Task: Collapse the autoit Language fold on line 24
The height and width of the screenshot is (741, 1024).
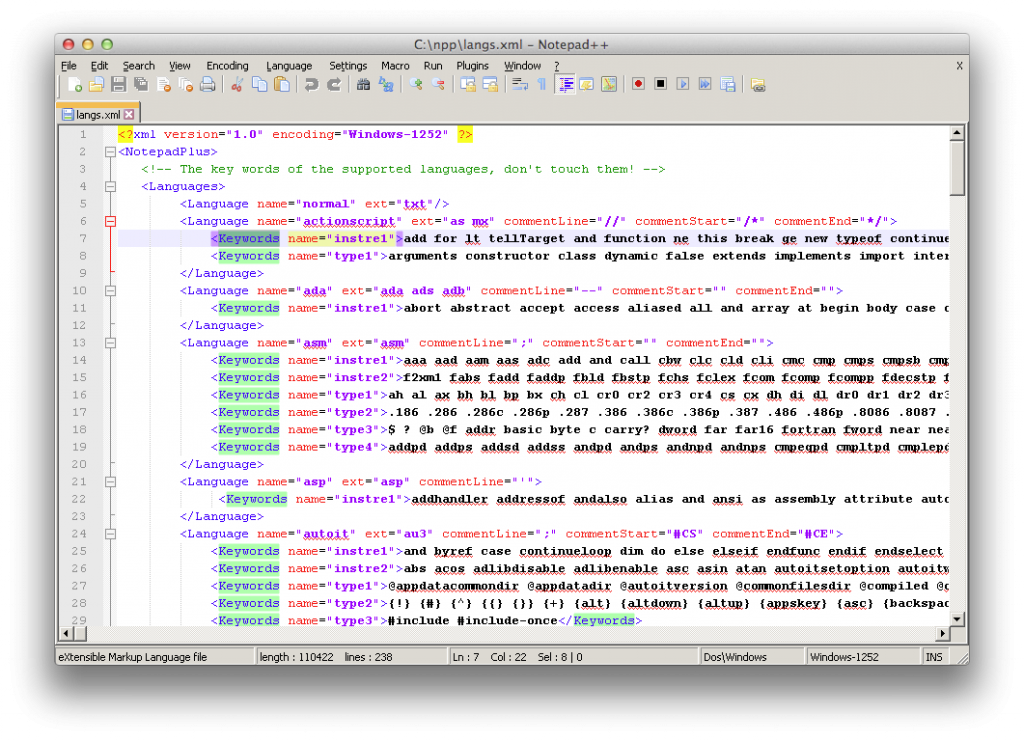Action: pos(110,534)
